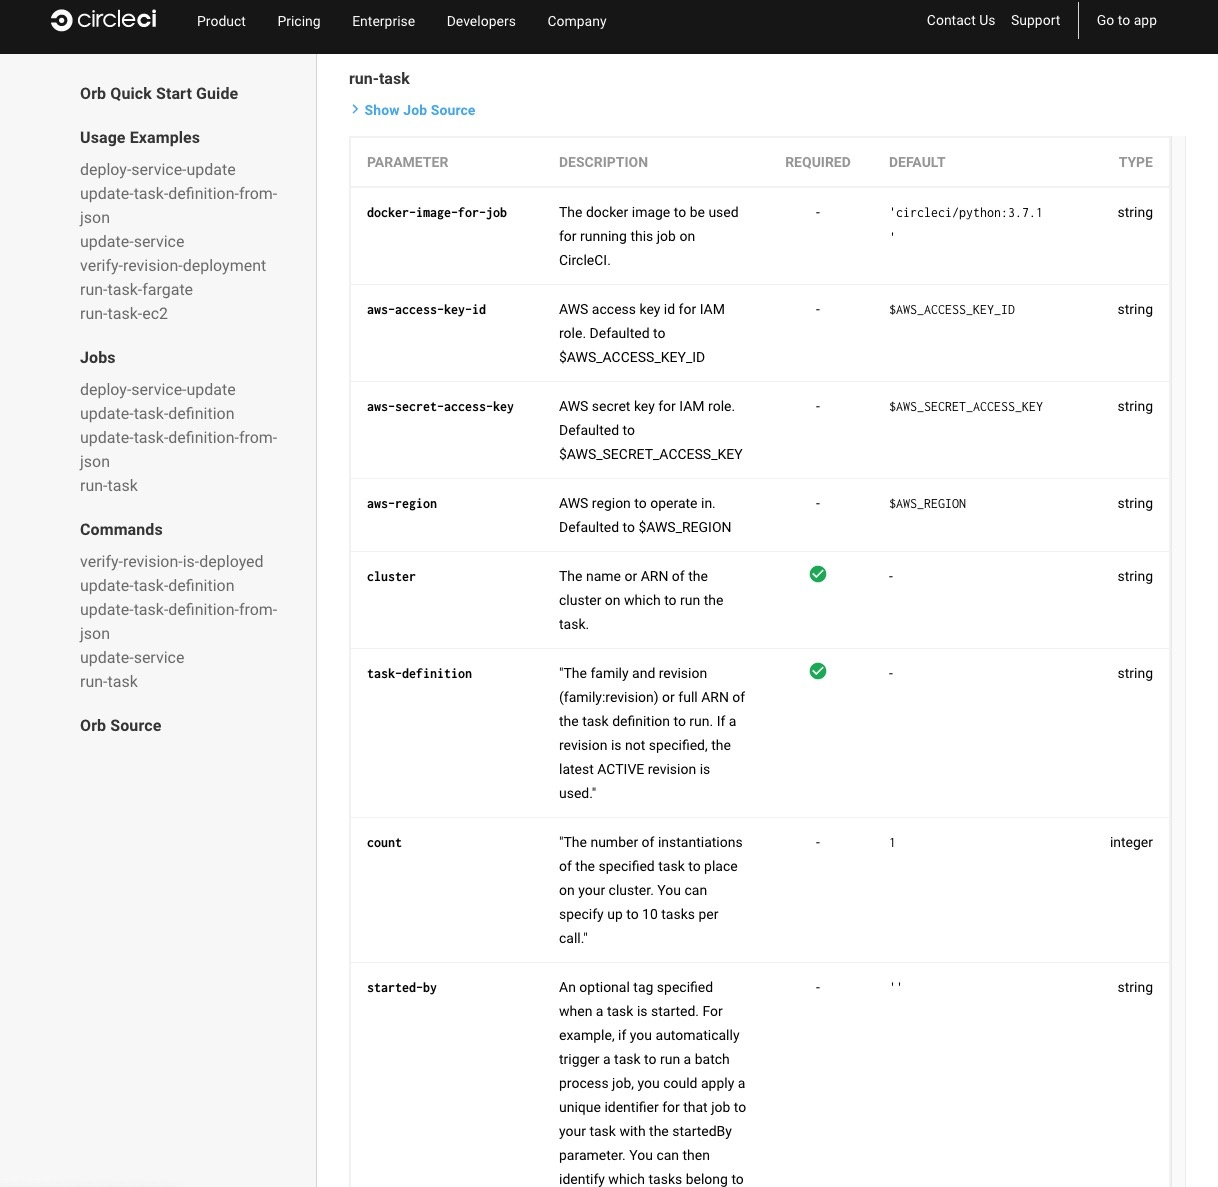Open deploy-service-update under Jobs
The height and width of the screenshot is (1187, 1218).
[158, 390]
